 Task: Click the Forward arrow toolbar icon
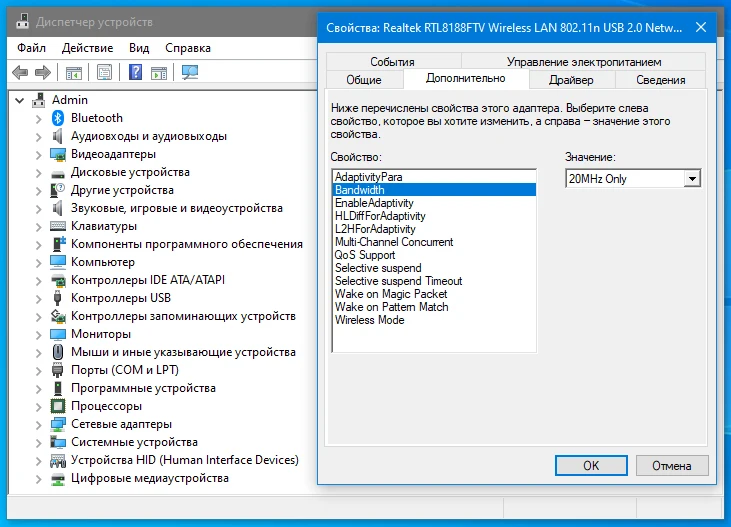point(43,72)
